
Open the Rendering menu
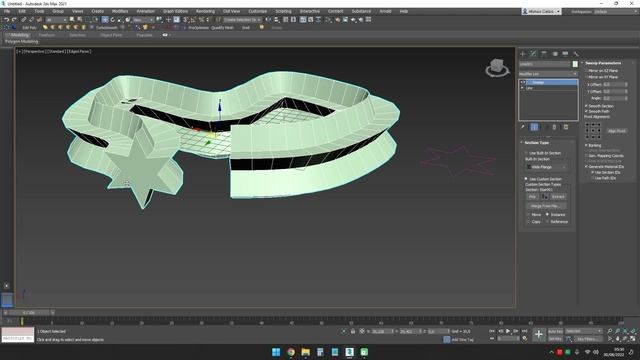pos(205,11)
